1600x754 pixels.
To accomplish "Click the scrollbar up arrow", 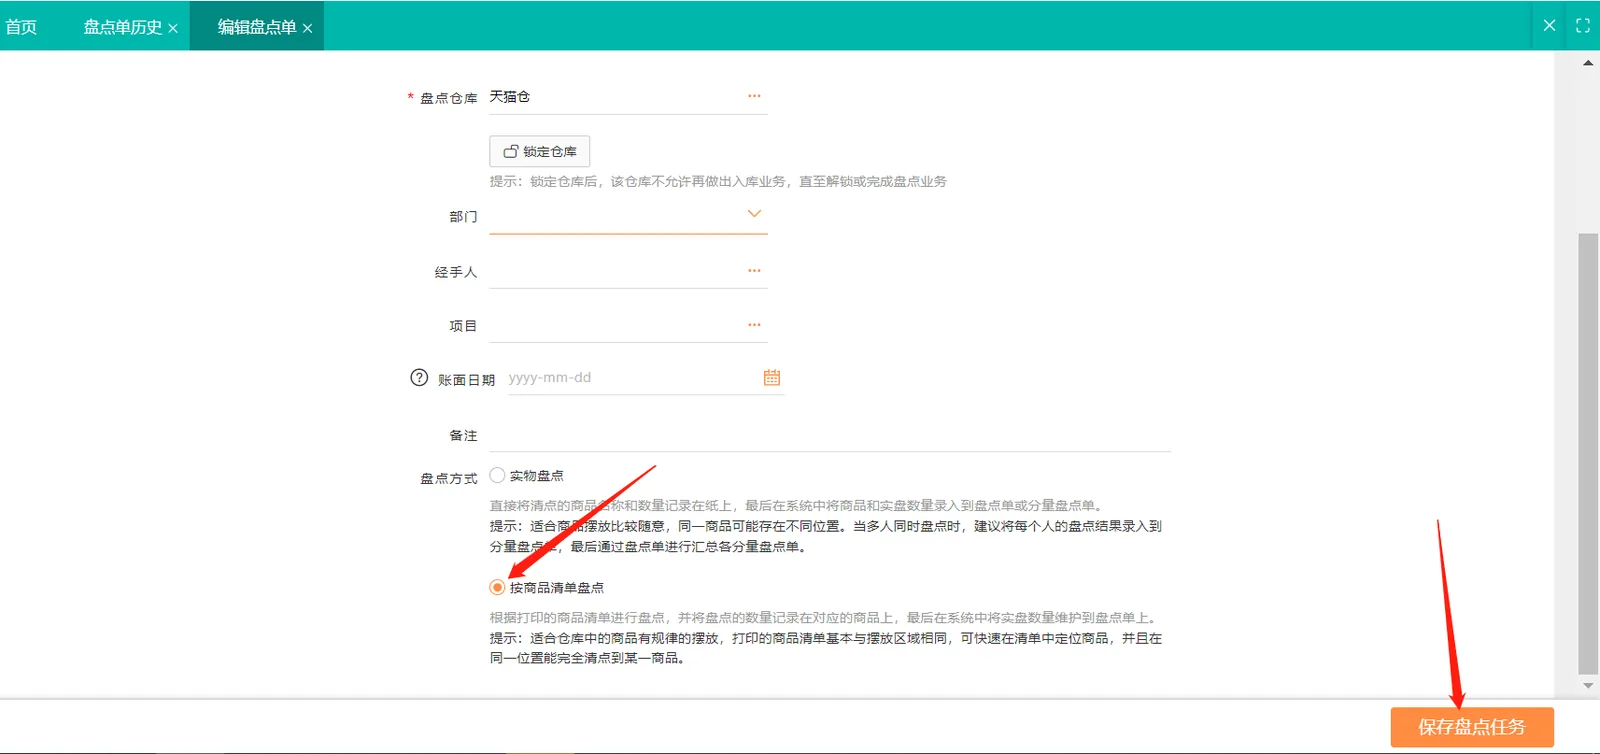I will click(x=1588, y=62).
